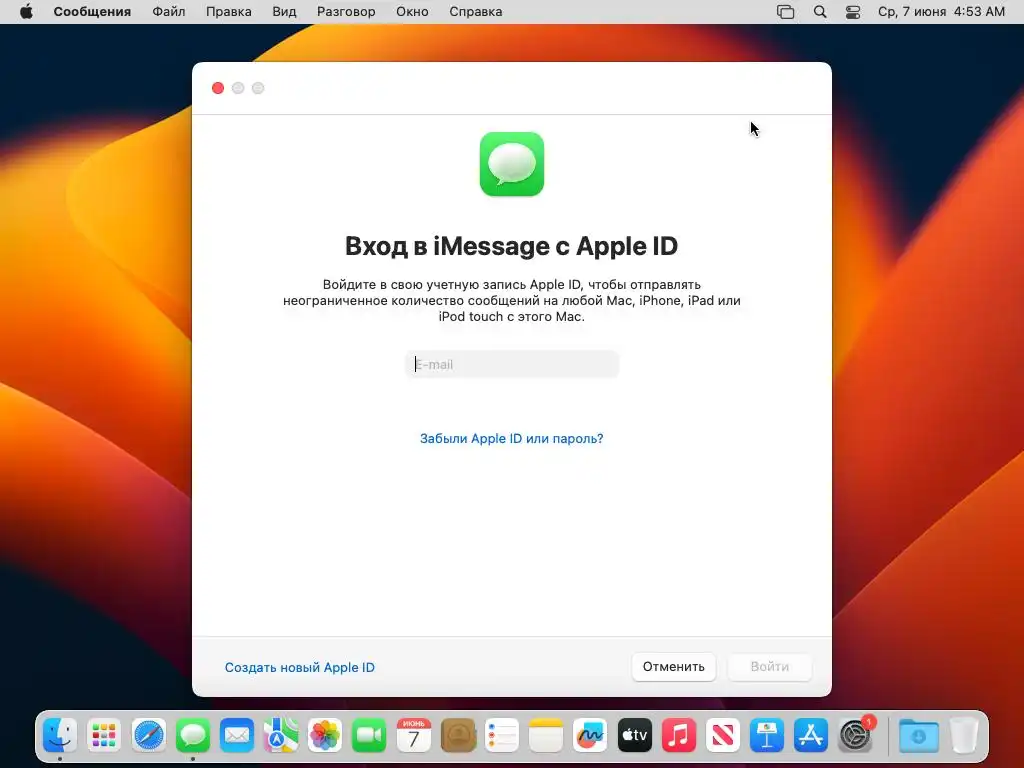Open the Окно menu

[x=412, y=12]
